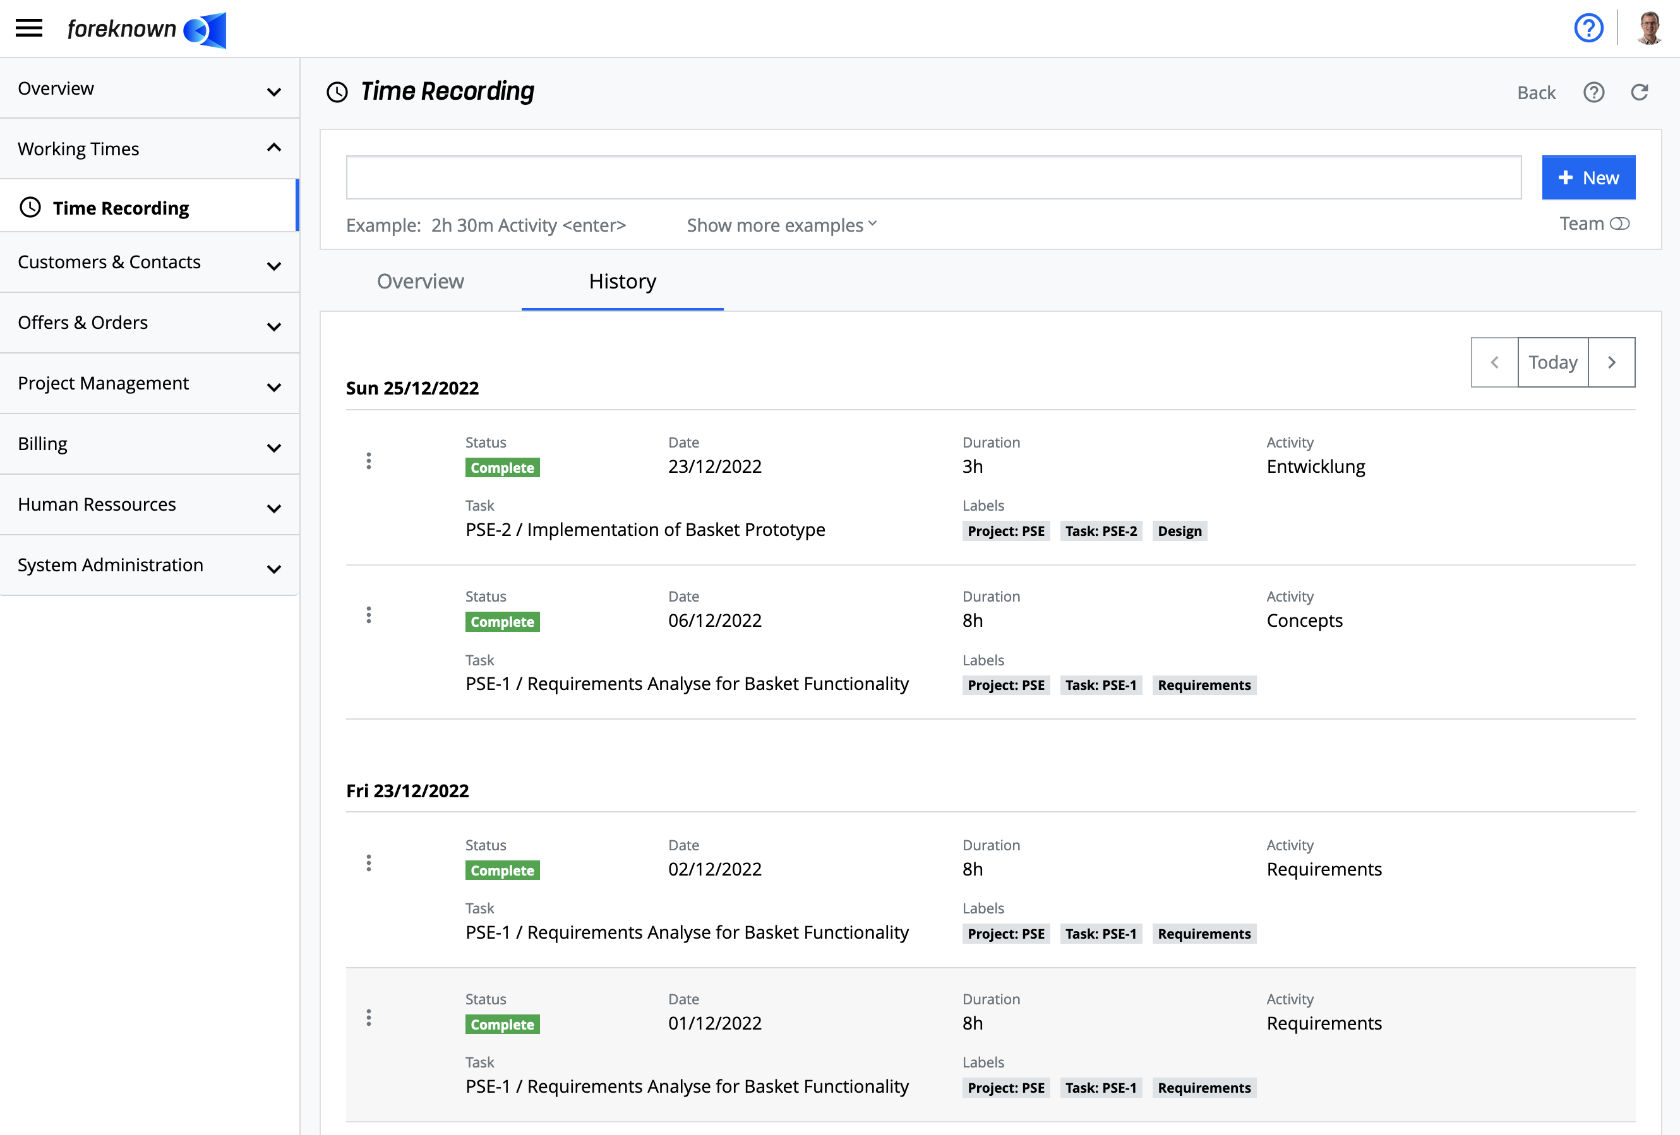
Task: Click Project: PSE label on 23/12/2022 entry
Action: (1006, 531)
